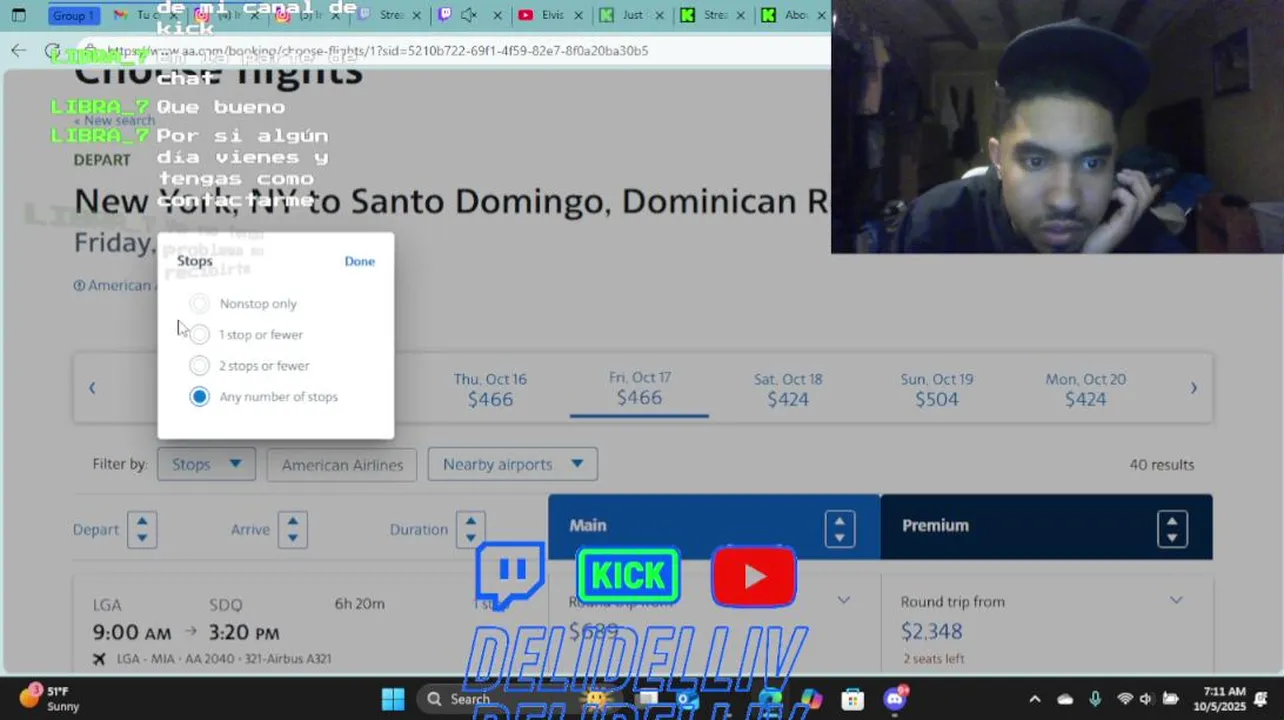The height and width of the screenshot is (720, 1284).
Task: Click the '« New search' link
Action: coord(114,121)
